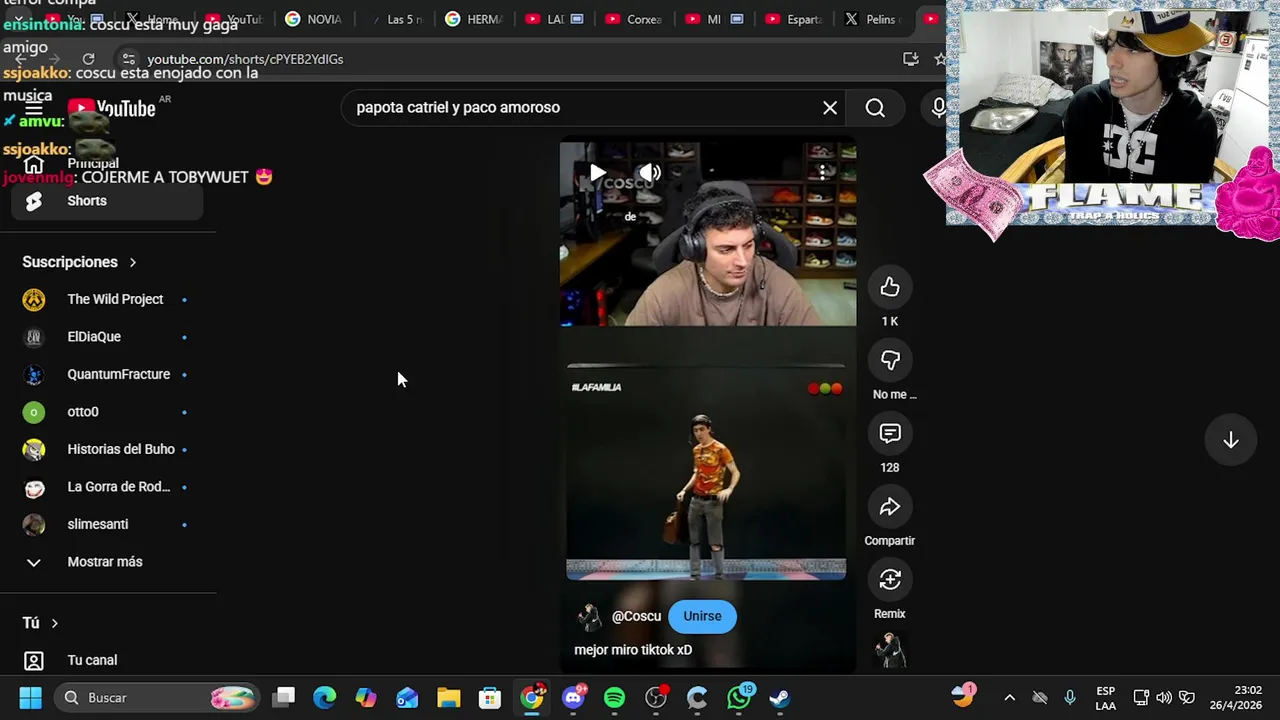The image size is (1280, 720).
Task: Open clock showing 23:02 date panel
Action: (x=1235, y=698)
